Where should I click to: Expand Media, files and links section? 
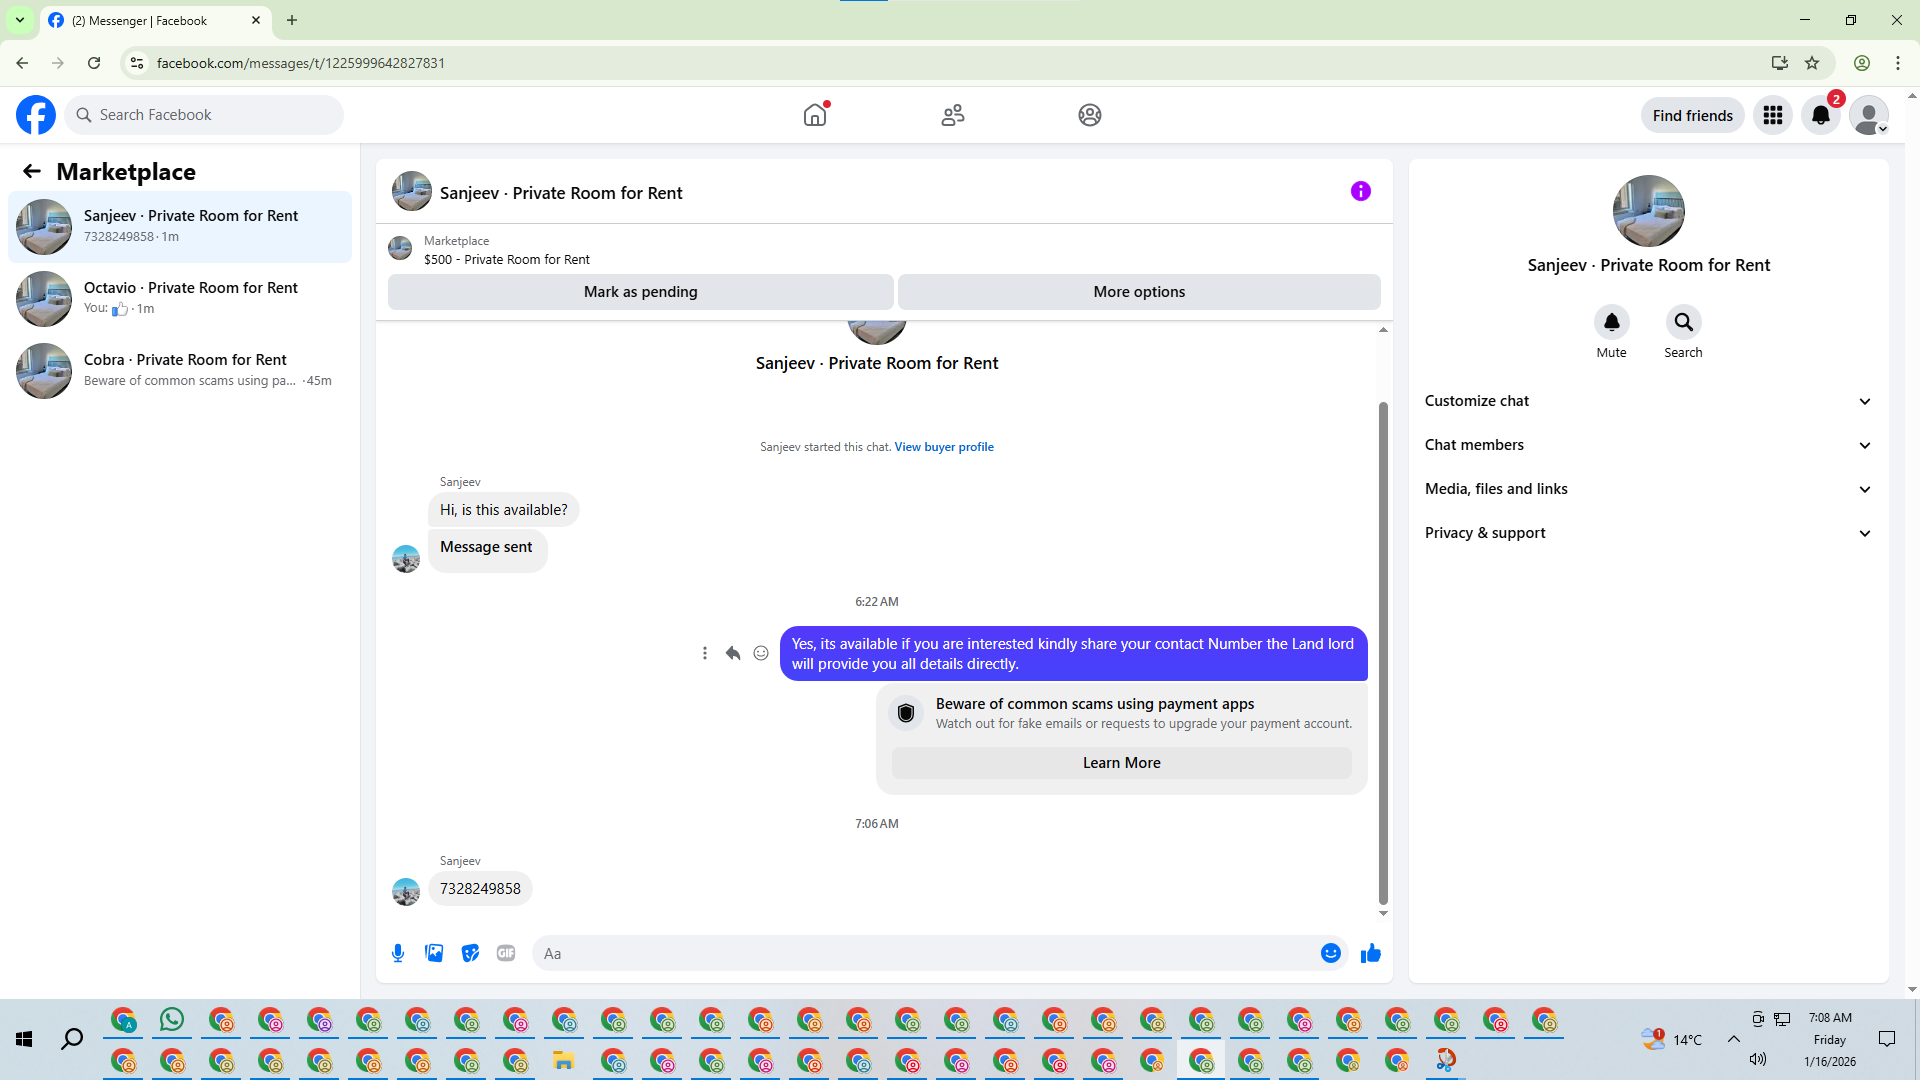[1648, 489]
